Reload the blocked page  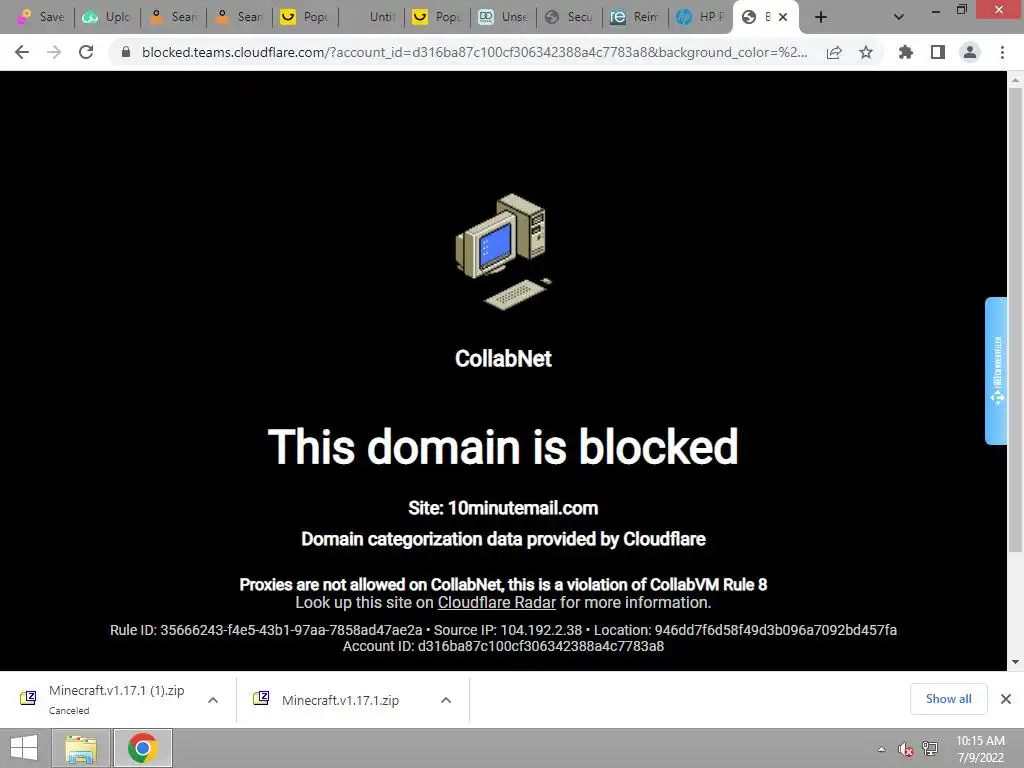tap(86, 52)
